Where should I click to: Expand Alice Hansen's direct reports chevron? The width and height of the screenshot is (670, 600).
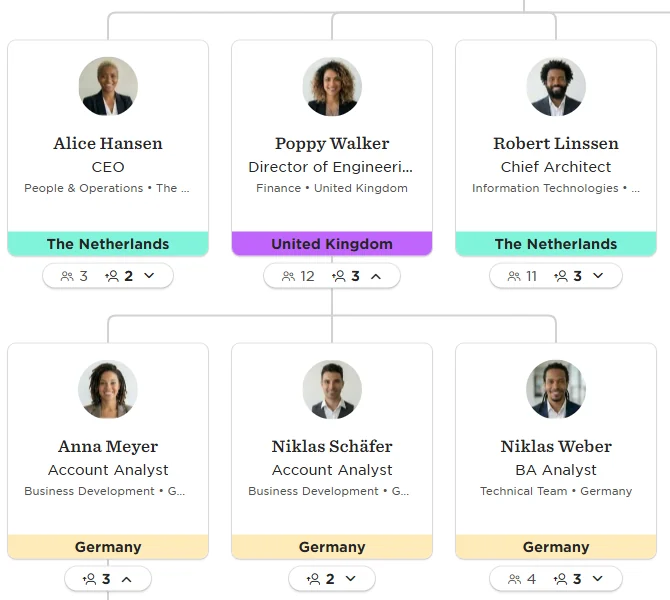(149, 276)
